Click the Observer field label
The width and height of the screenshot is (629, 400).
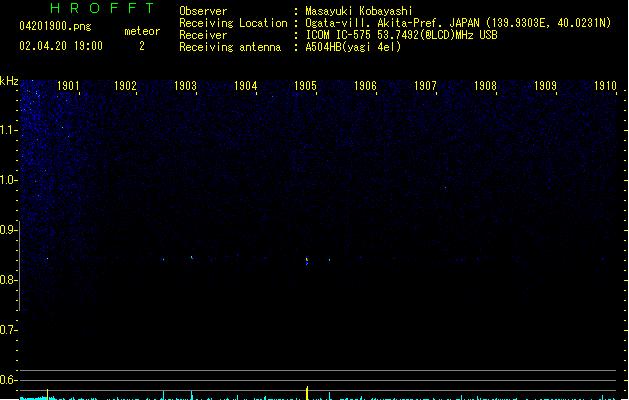pyautogui.click(x=203, y=11)
